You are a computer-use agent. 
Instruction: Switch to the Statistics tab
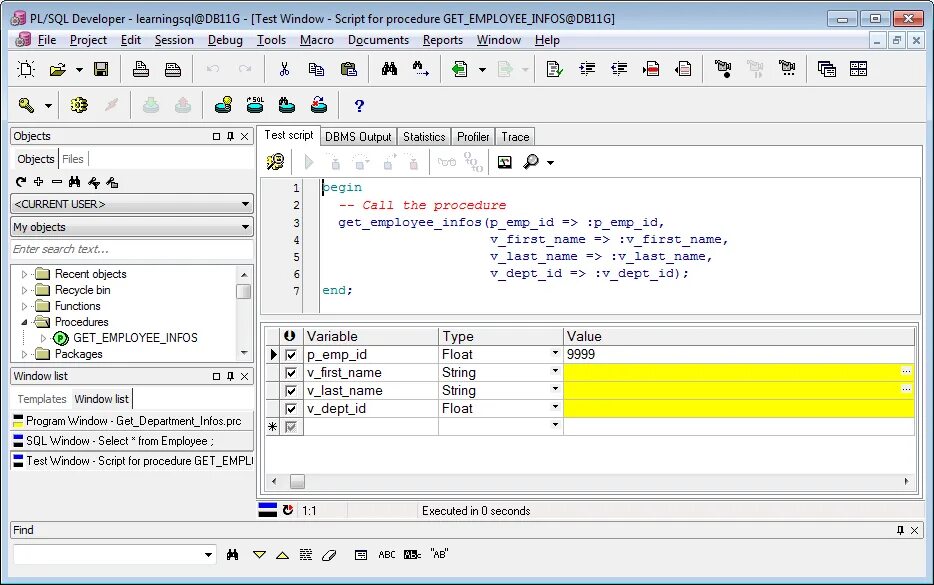click(424, 137)
